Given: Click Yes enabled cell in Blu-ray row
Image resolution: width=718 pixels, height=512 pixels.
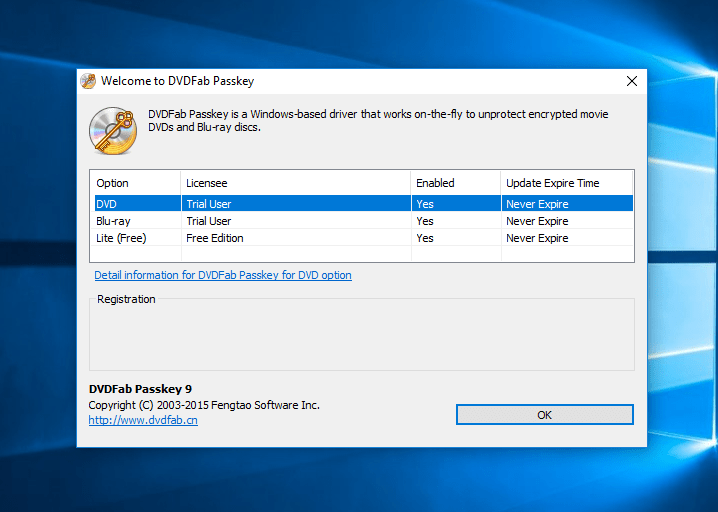Looking at the screenshot, I should (x=425, y=221).
